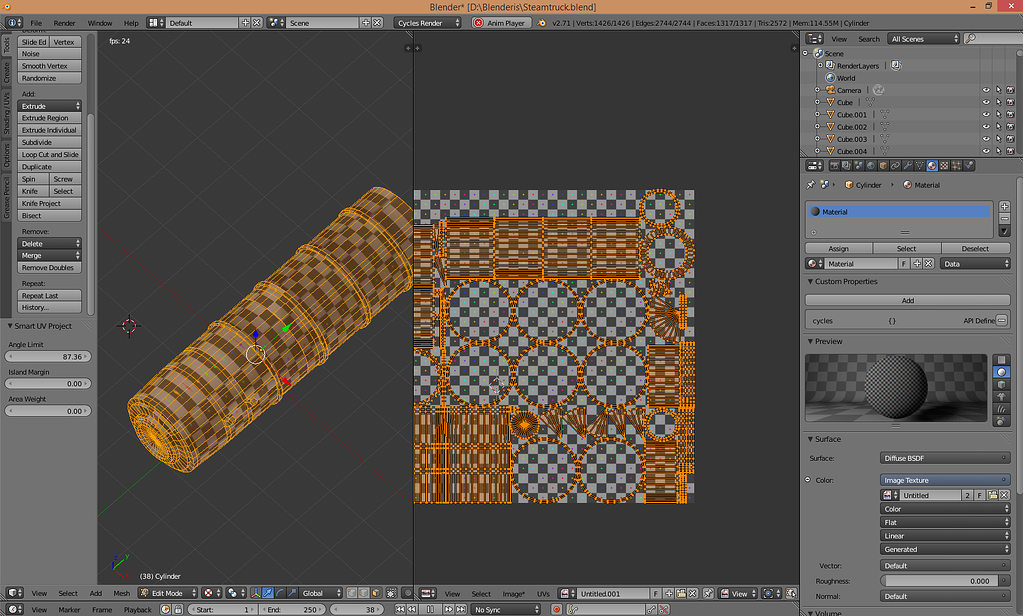Open the Edit Mode selector dropdown

(x=168, y=593)
